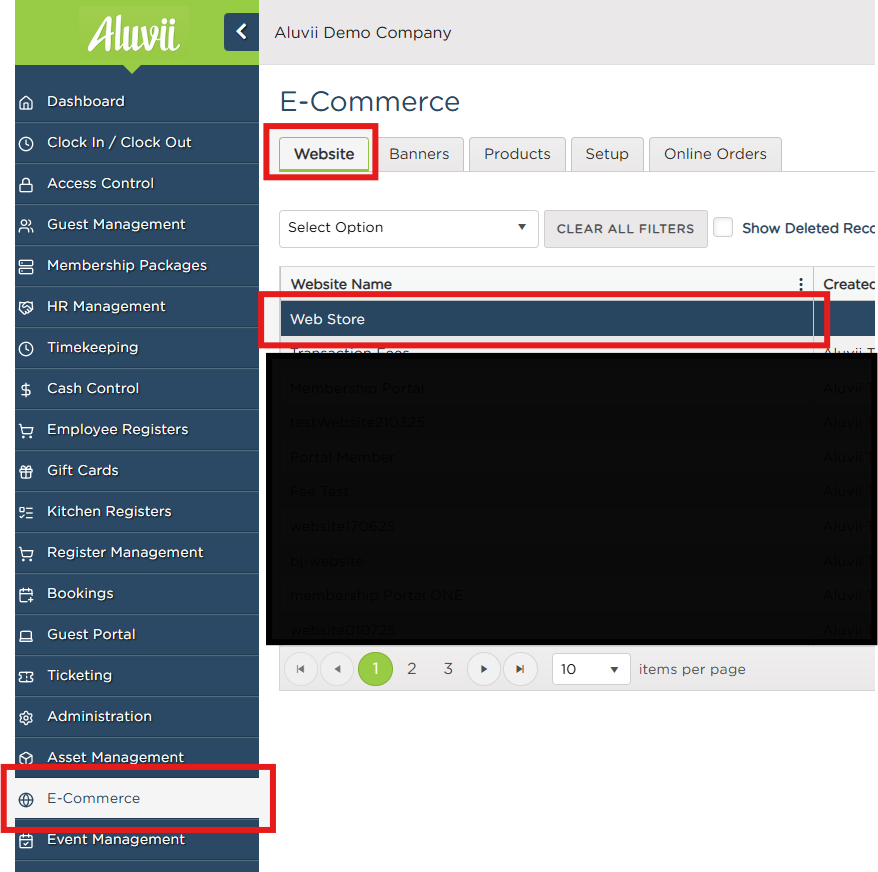Sort by Website Name column header

click(341, 284)
